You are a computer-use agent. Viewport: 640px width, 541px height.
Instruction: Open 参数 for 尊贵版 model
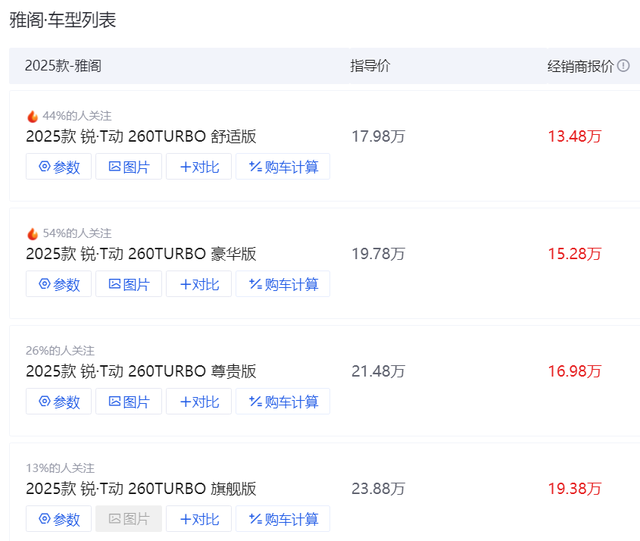tap(59, 401)
